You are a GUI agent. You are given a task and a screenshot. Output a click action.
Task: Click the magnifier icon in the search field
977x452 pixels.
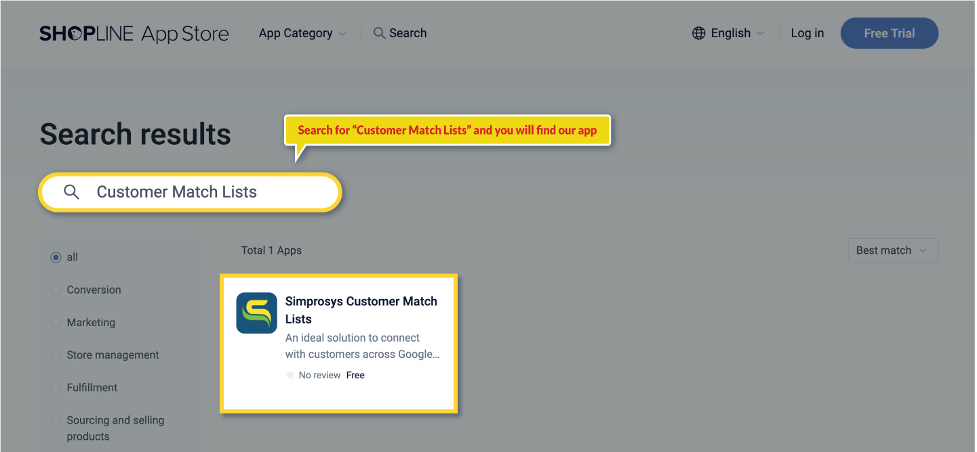[72, 192]
